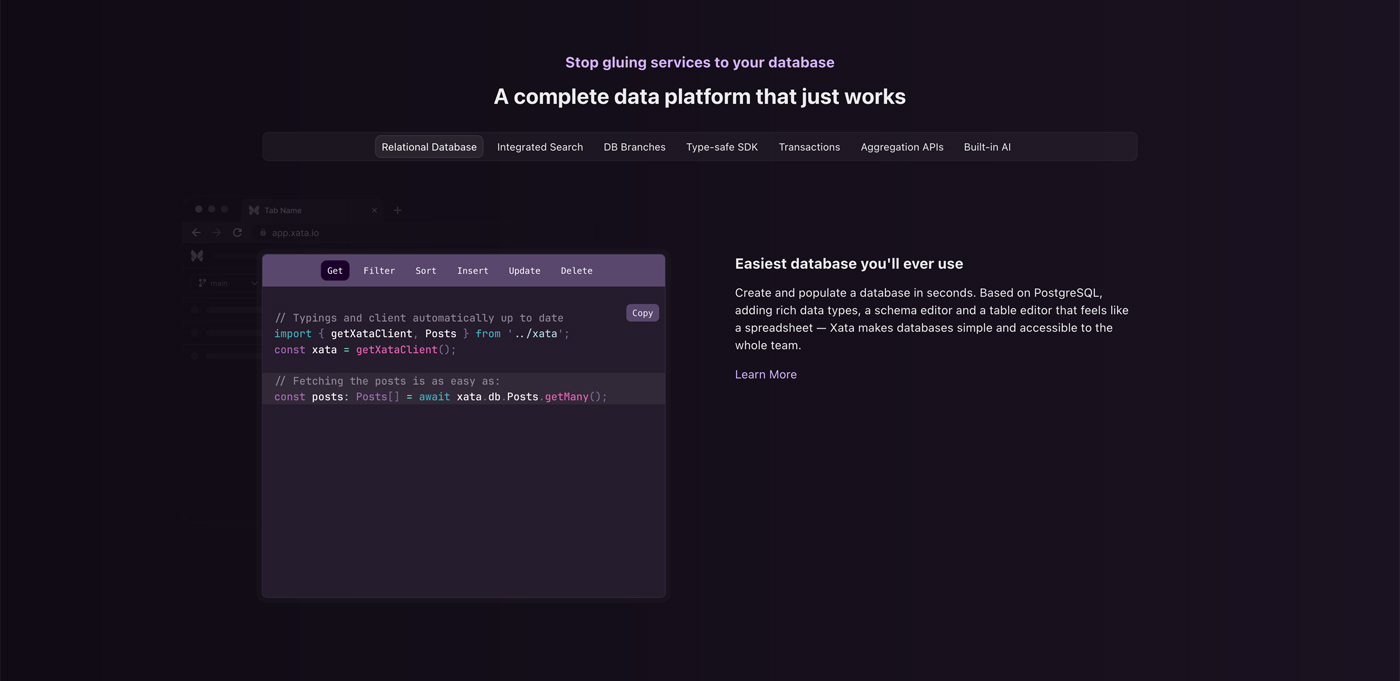
Task: Switch to the Filter code tab
Action: (x=379, y=270)
